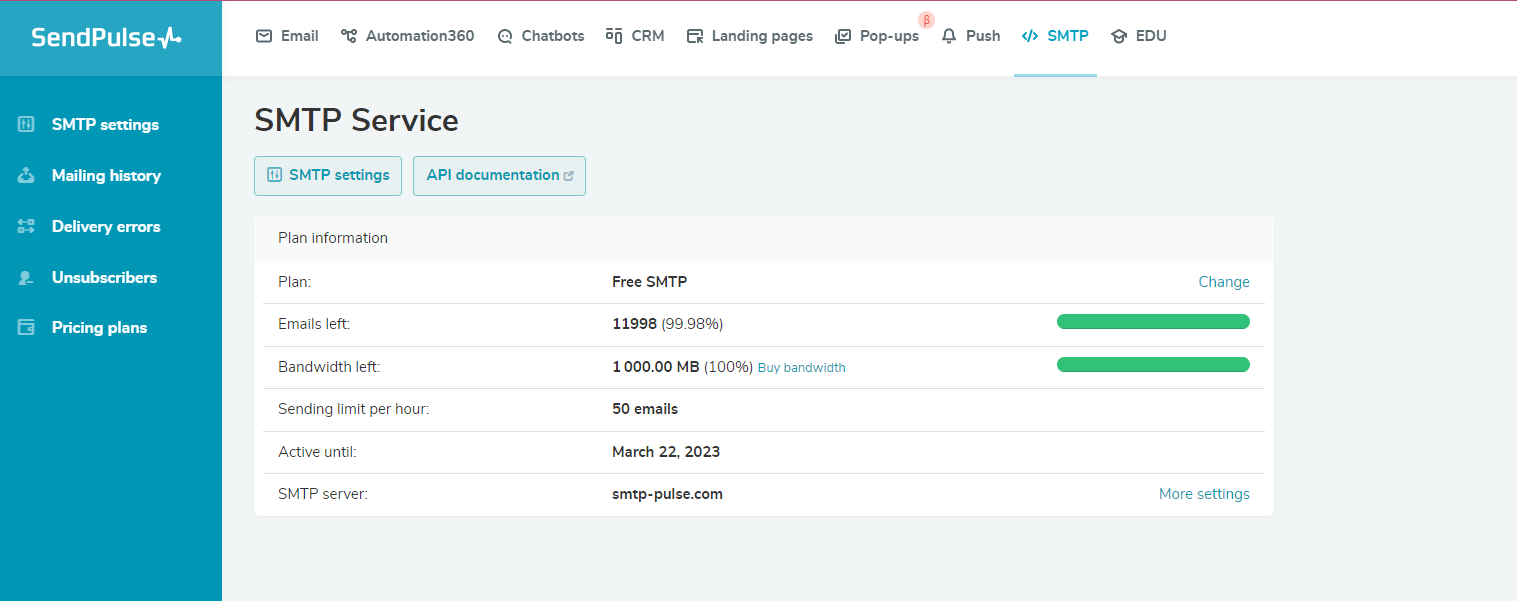The height and width of the screenshot is (601, 1517).
Task: Click the external link icon on API documentation
Action: [569, 176]
